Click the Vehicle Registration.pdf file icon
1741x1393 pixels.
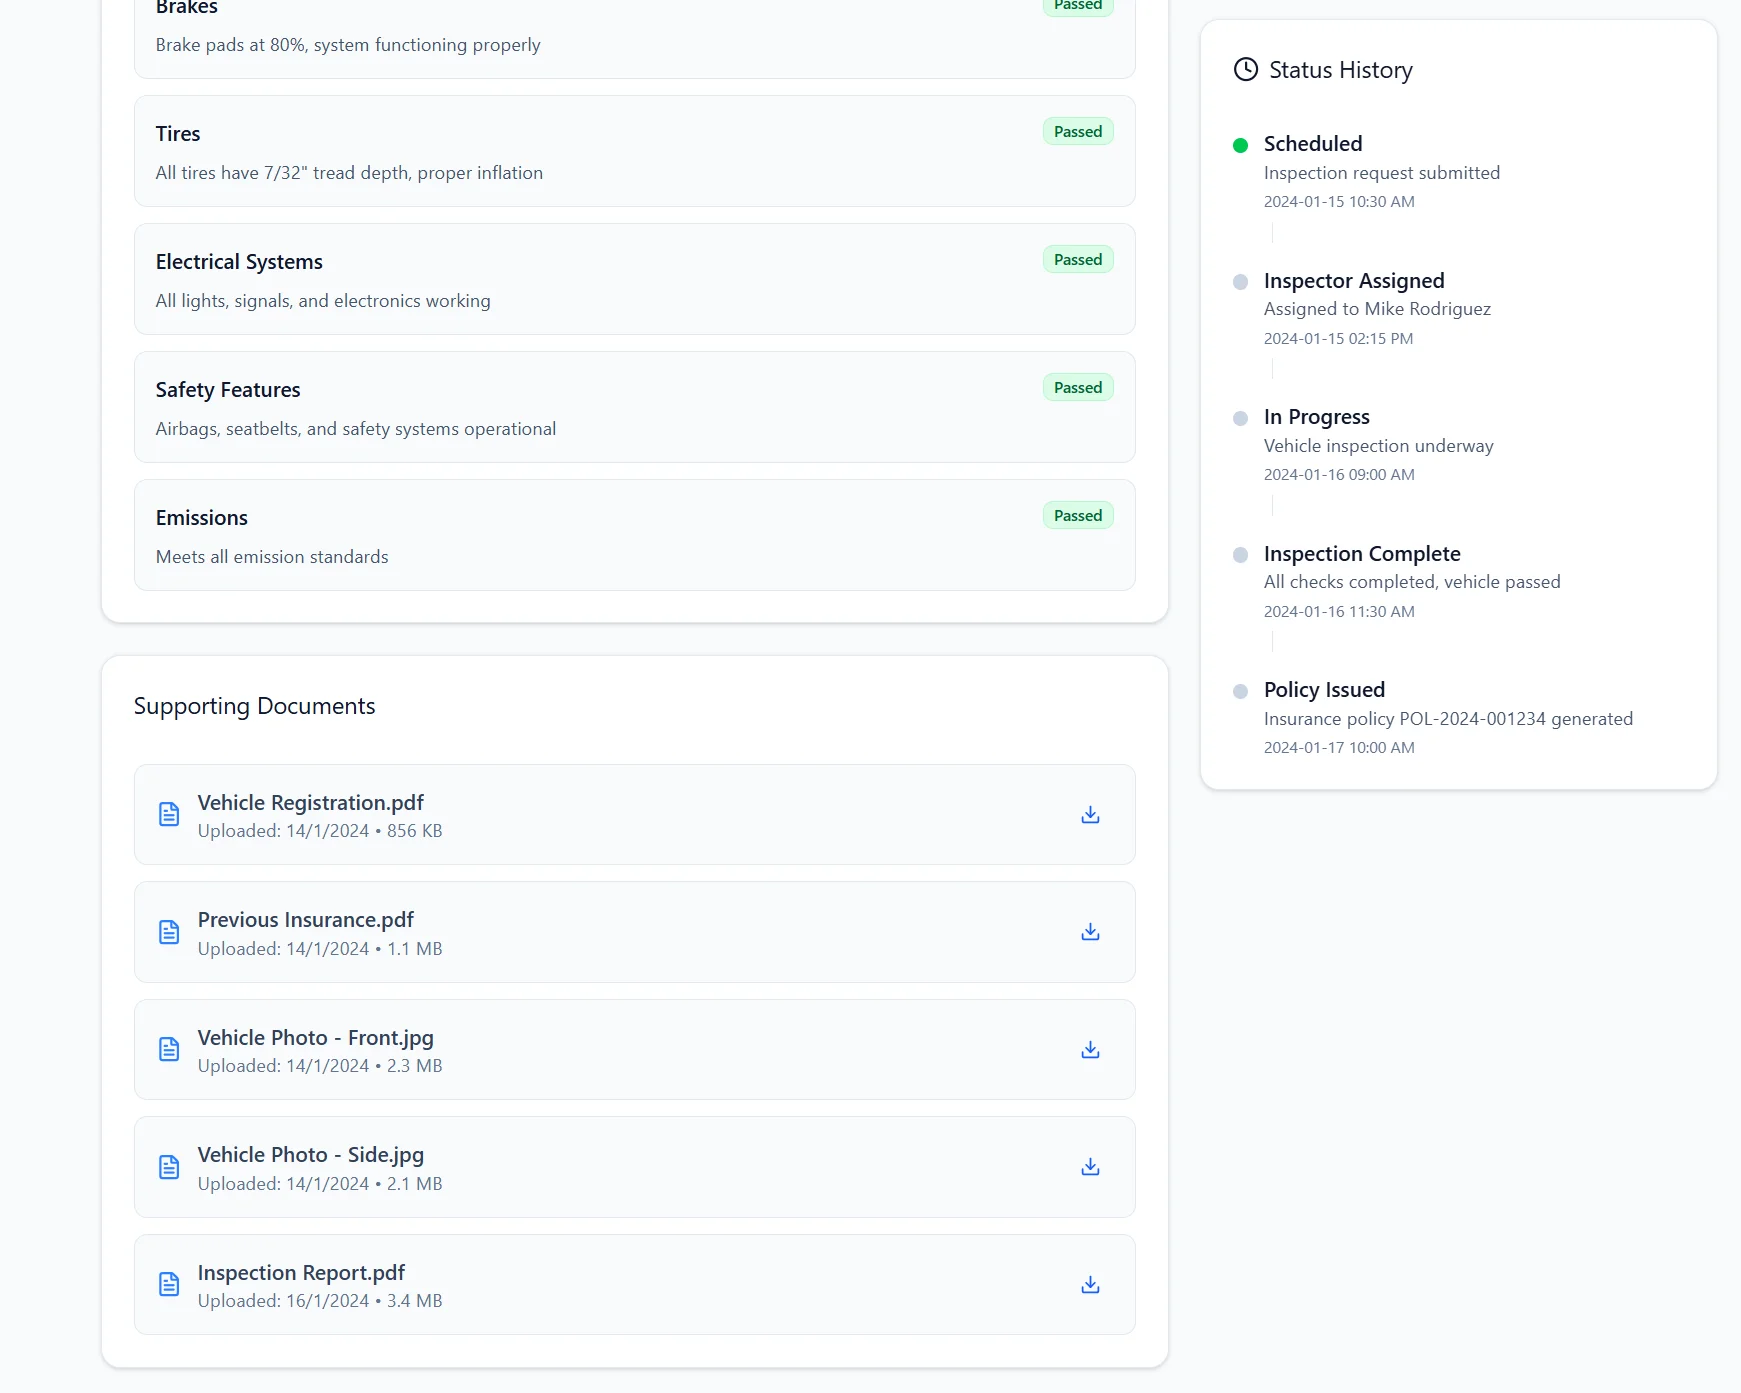pos(169,815)
